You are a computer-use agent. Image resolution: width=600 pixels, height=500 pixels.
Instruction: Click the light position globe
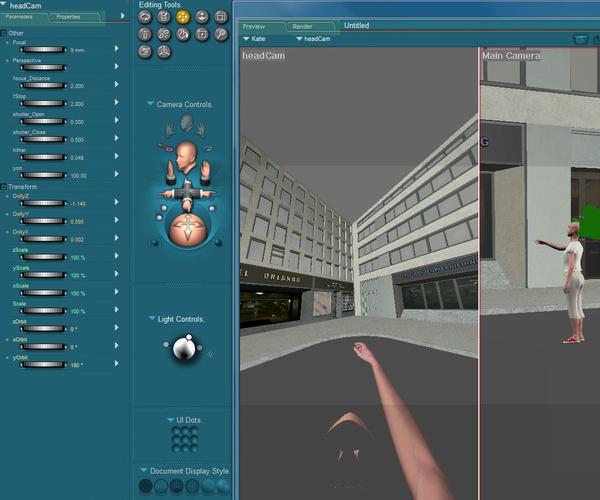point(183,349)
